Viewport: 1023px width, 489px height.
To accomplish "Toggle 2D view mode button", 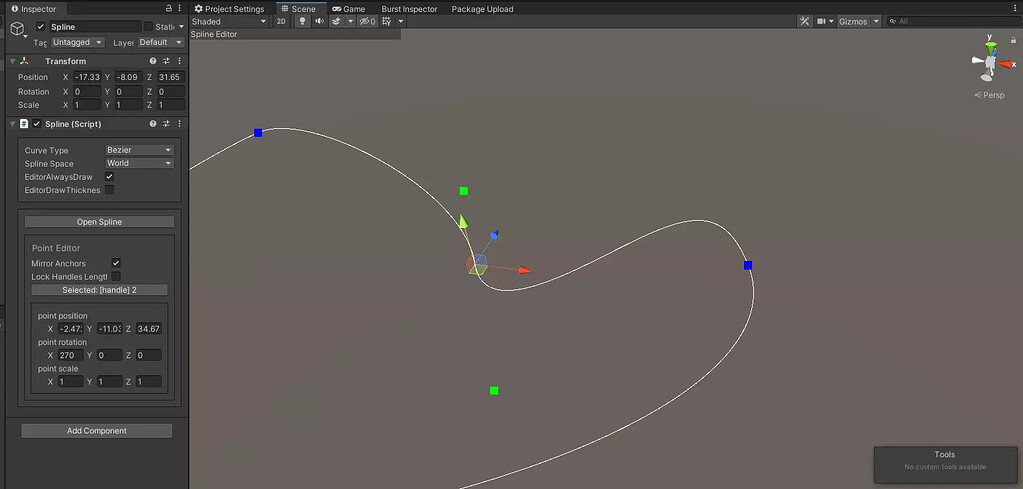I will (281, 21).
